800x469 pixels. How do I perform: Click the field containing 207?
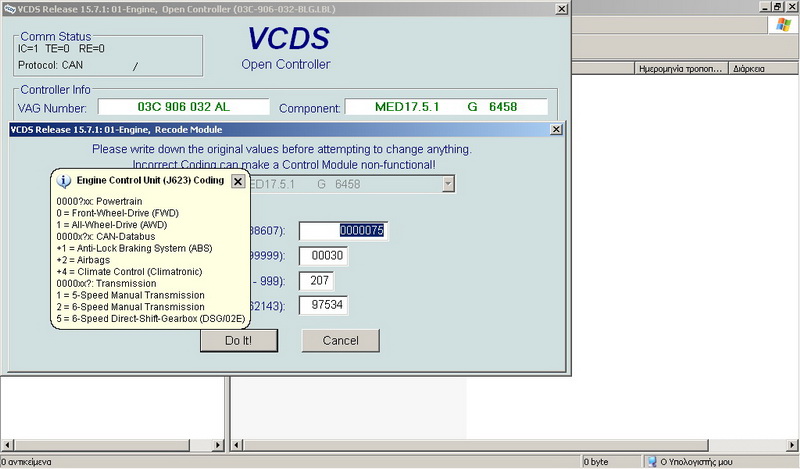pos(316,281)
